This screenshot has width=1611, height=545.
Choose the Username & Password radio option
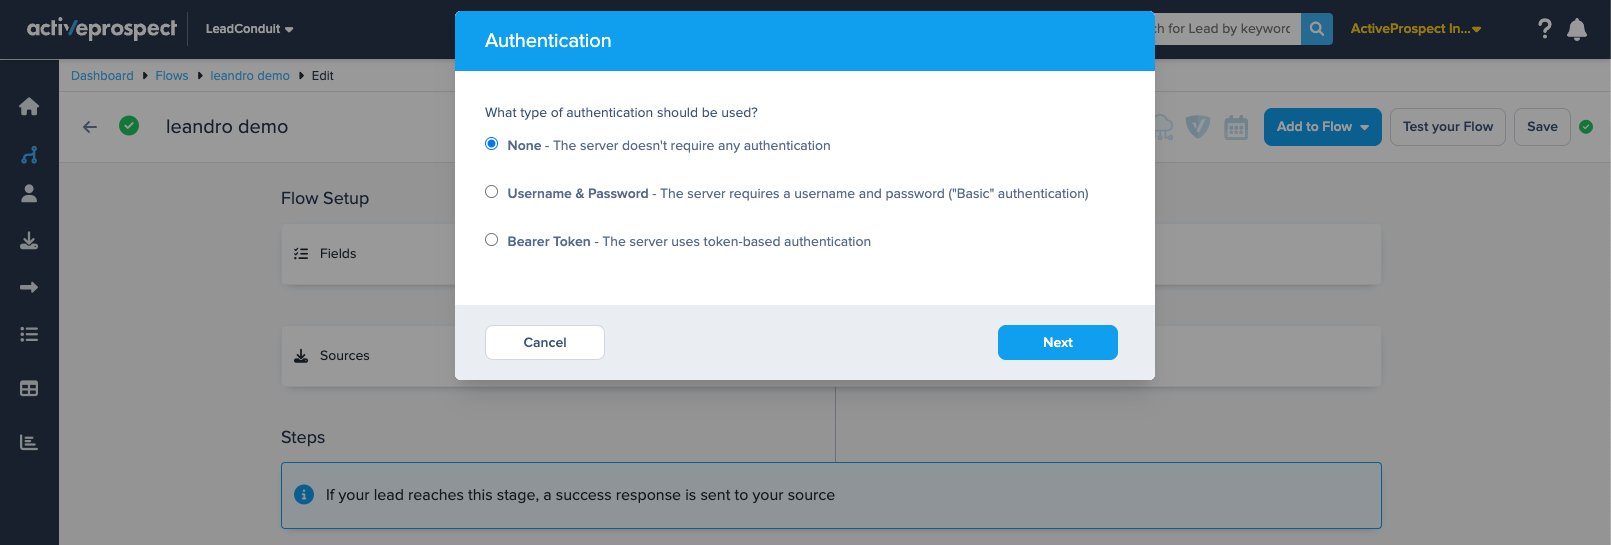point(492,192)
